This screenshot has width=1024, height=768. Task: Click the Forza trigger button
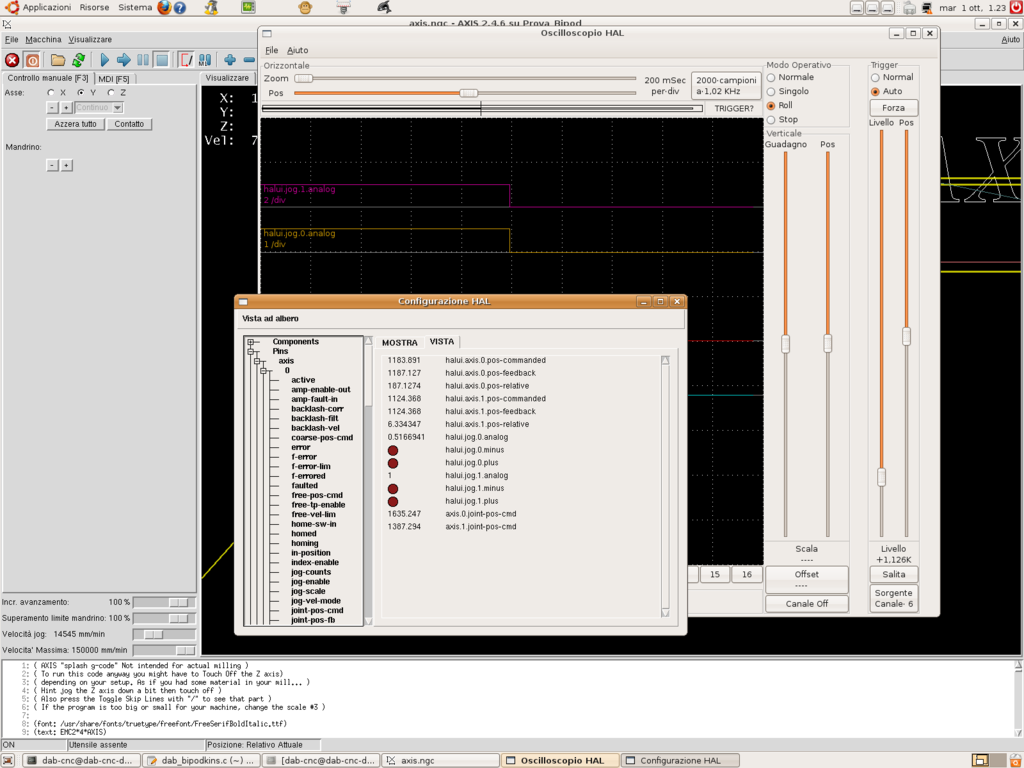coord(893,108)
